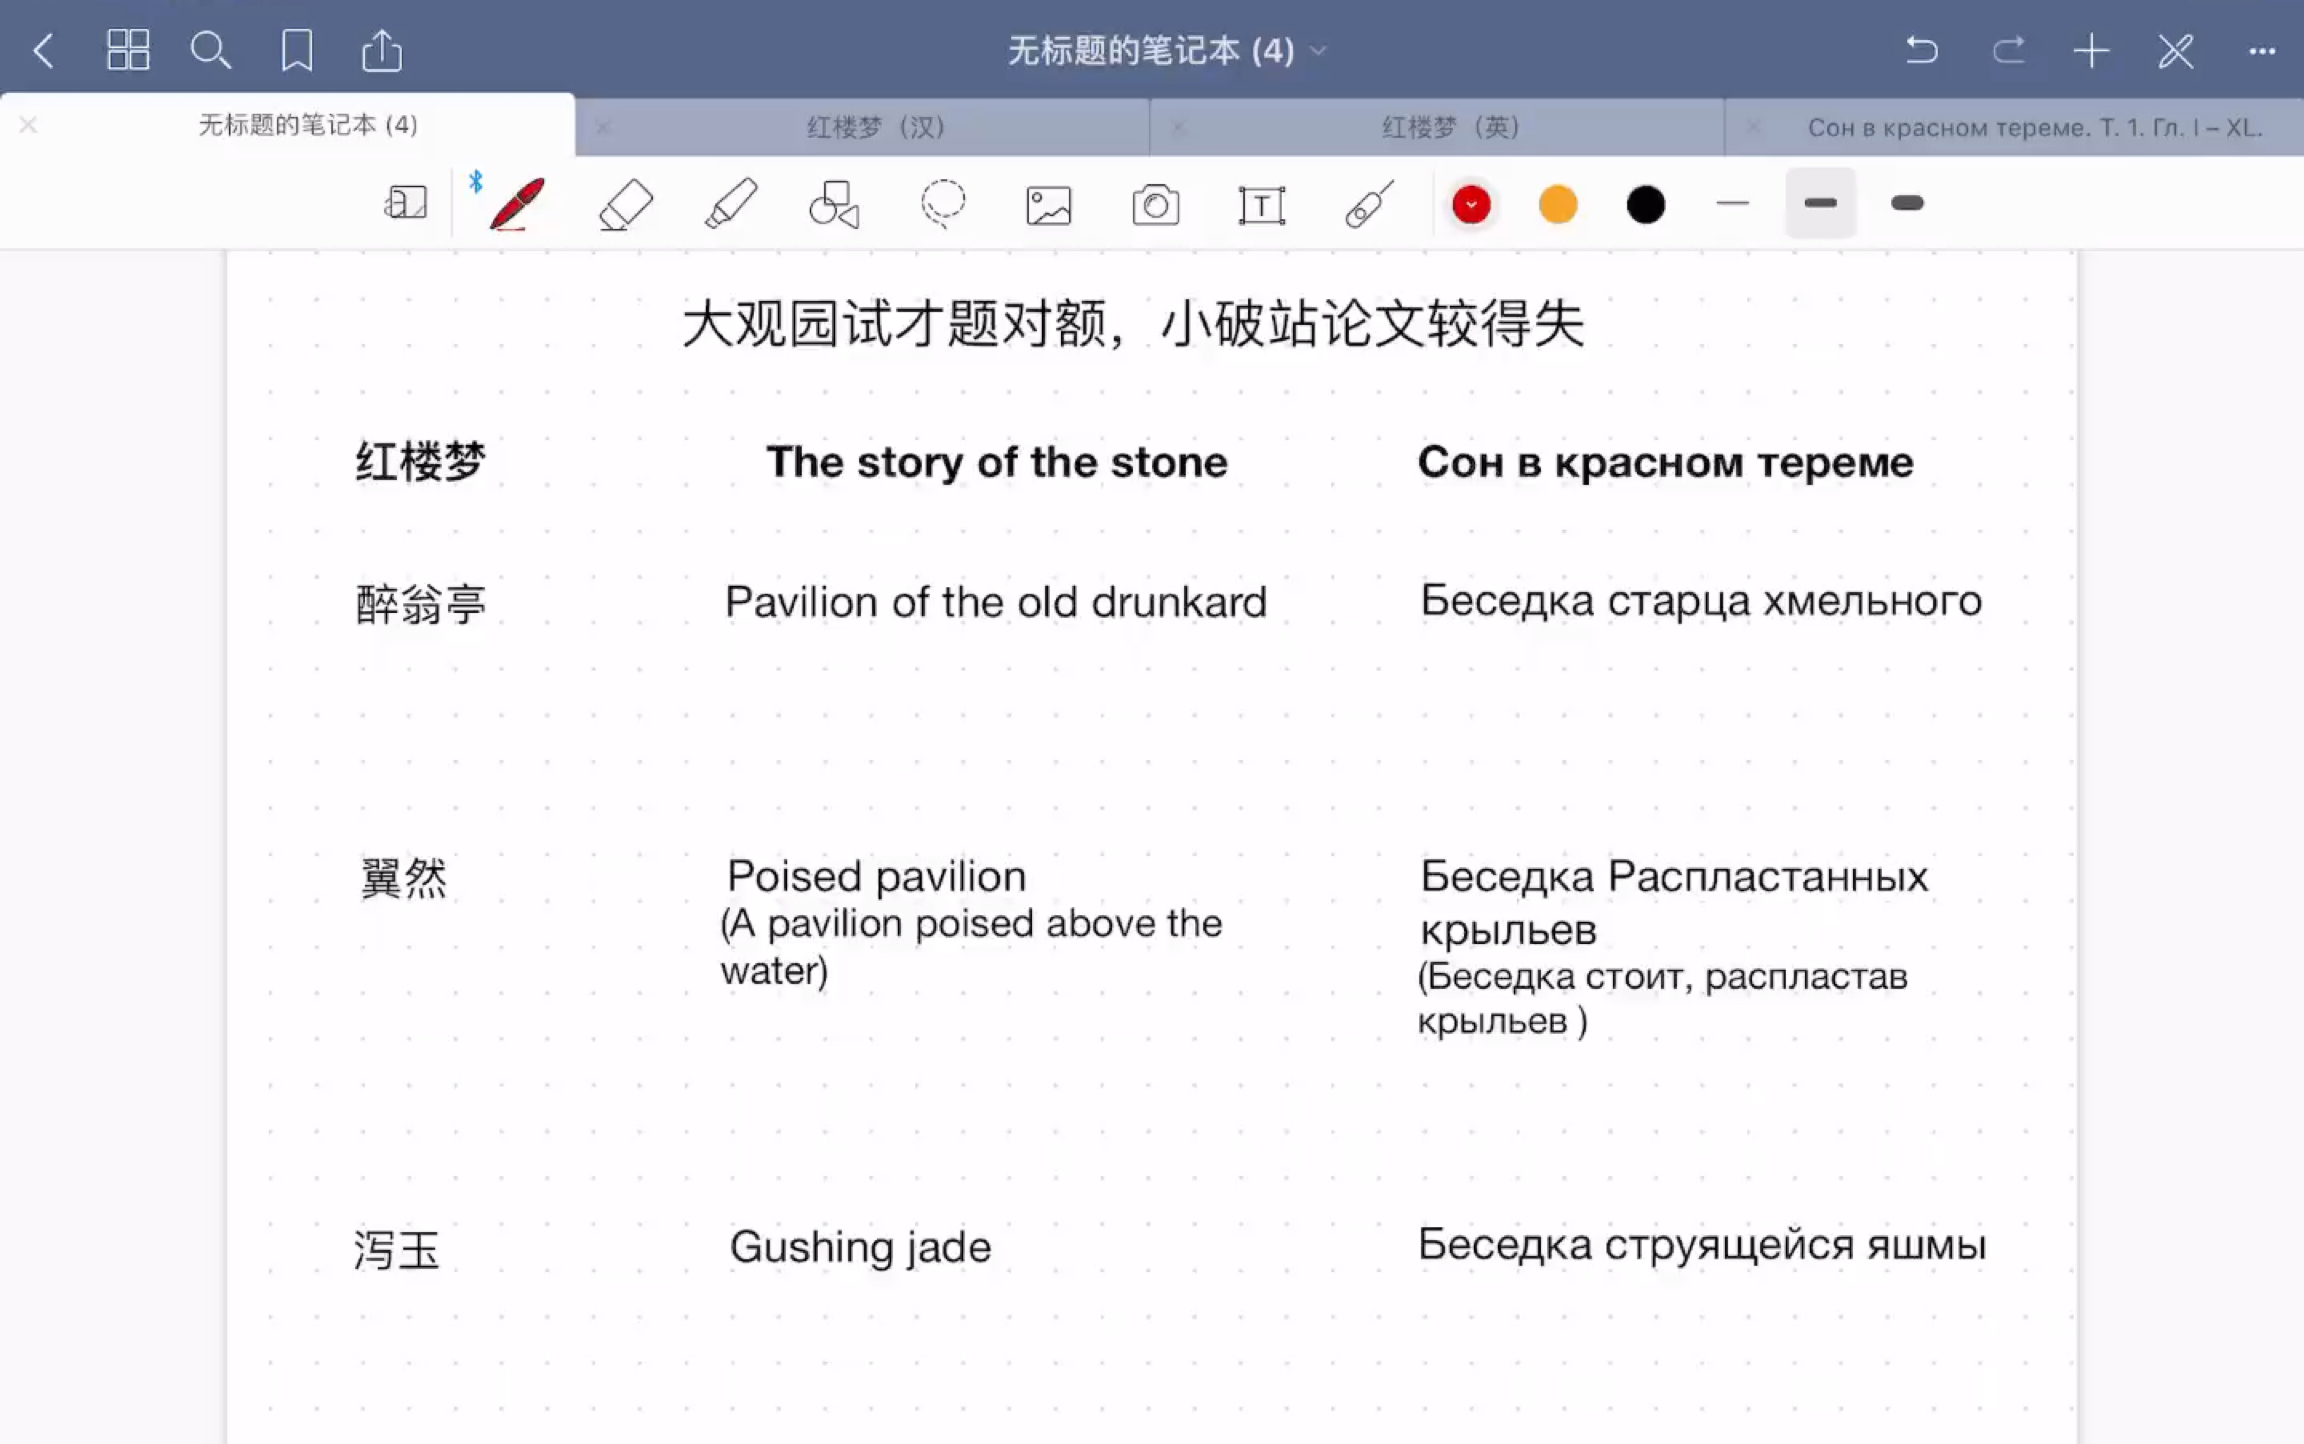Bookmark the current page
Viewport: 2304px width, 1444px height.
click(297, 50)
